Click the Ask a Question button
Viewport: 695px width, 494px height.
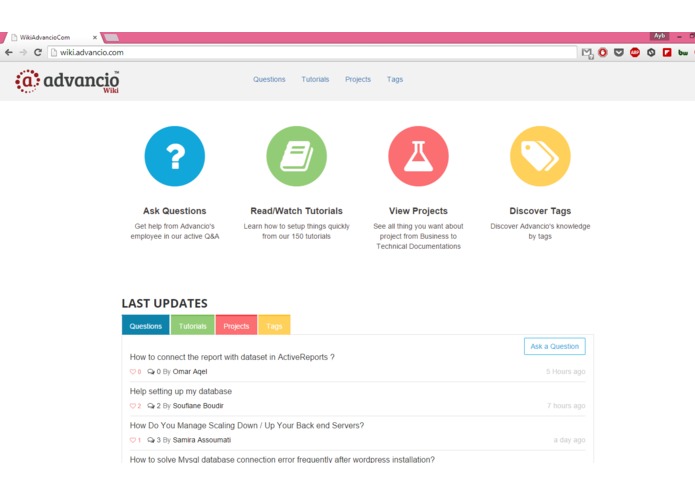[554, 346]
